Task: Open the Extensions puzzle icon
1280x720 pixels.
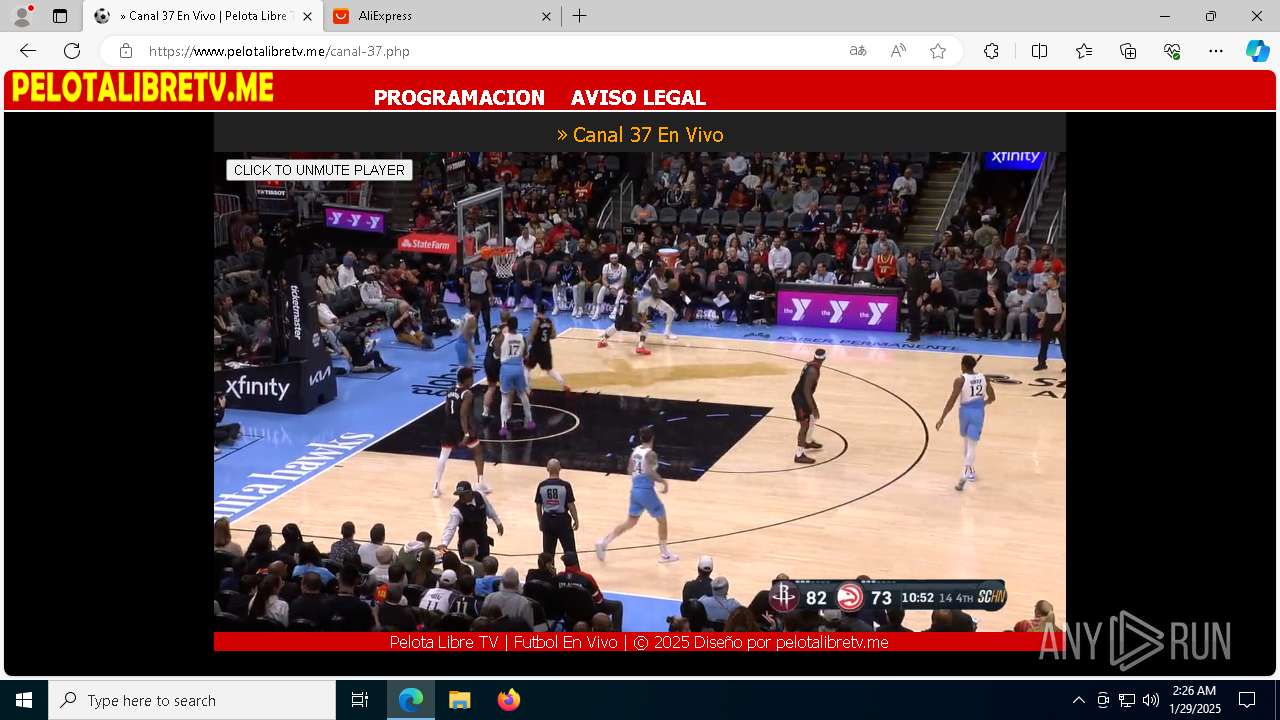Action: pyautogui.click(x=991, y=51)
